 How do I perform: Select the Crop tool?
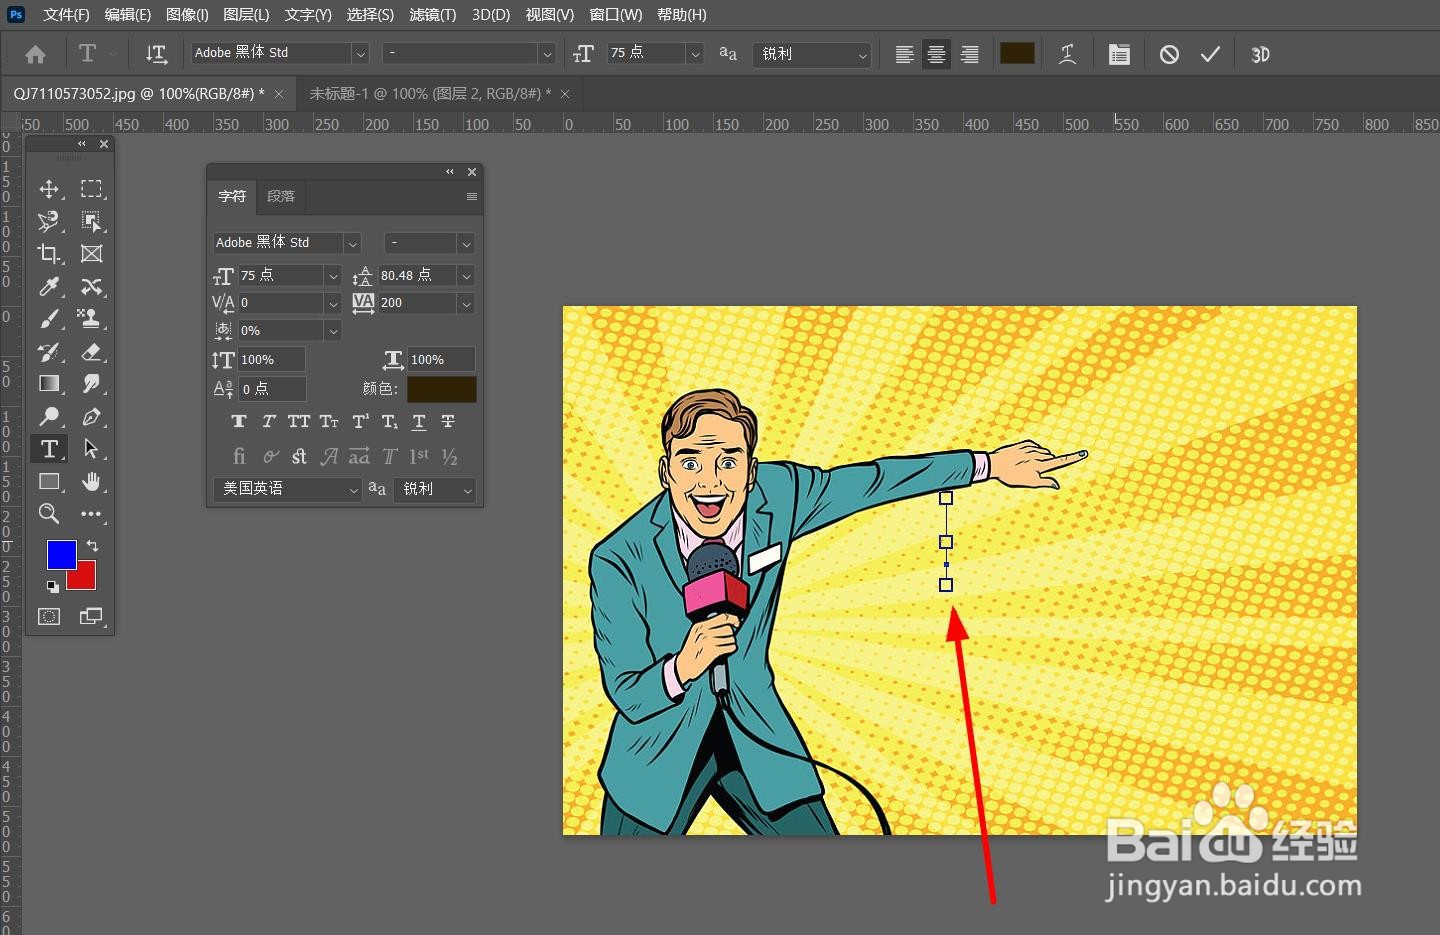click(49, 254)
